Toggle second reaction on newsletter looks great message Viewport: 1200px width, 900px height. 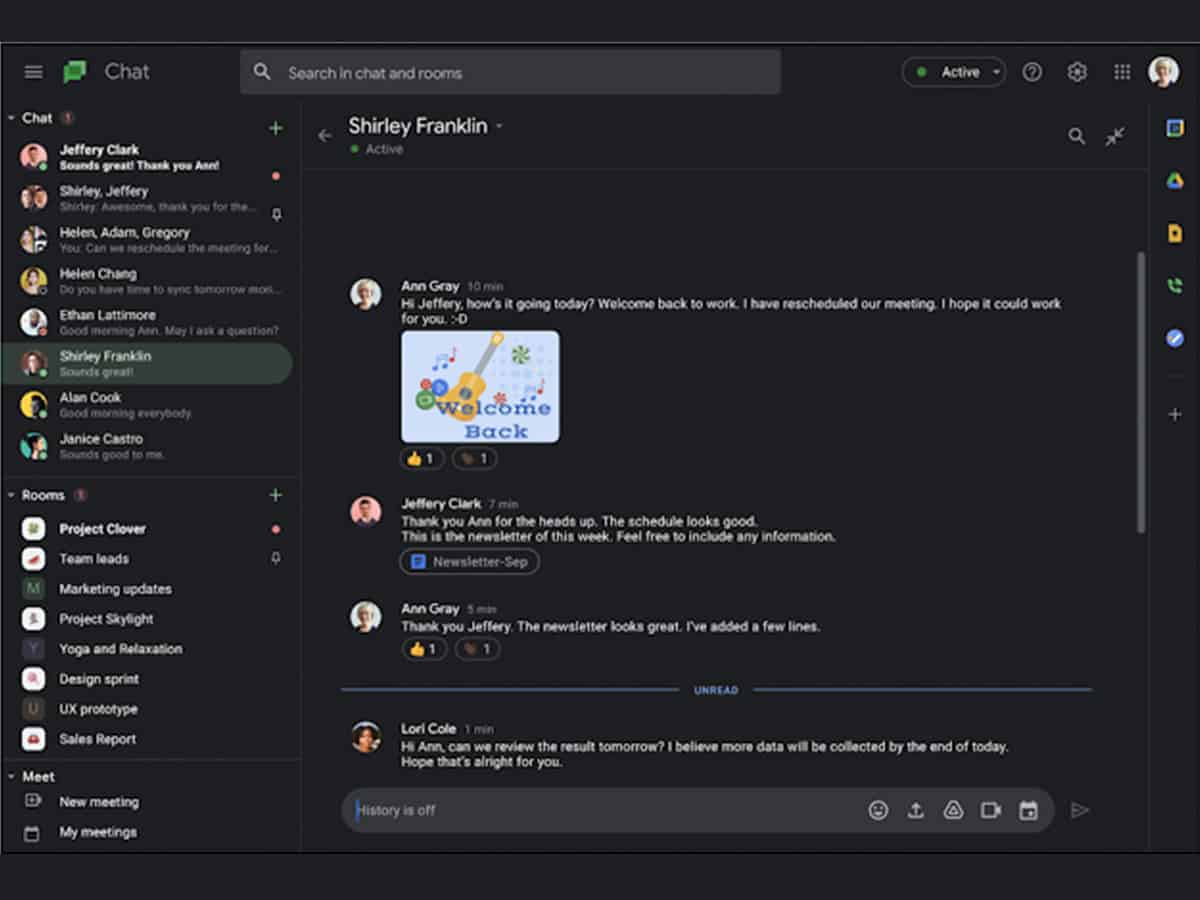pos(478,649)
